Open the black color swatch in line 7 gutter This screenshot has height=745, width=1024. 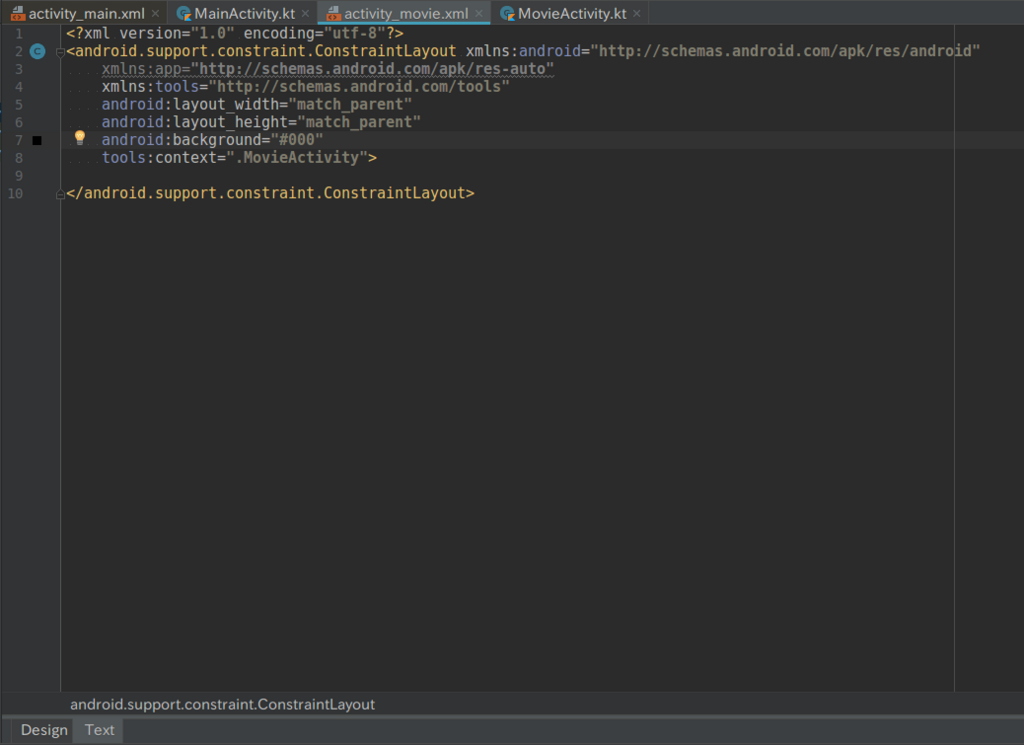37,140
